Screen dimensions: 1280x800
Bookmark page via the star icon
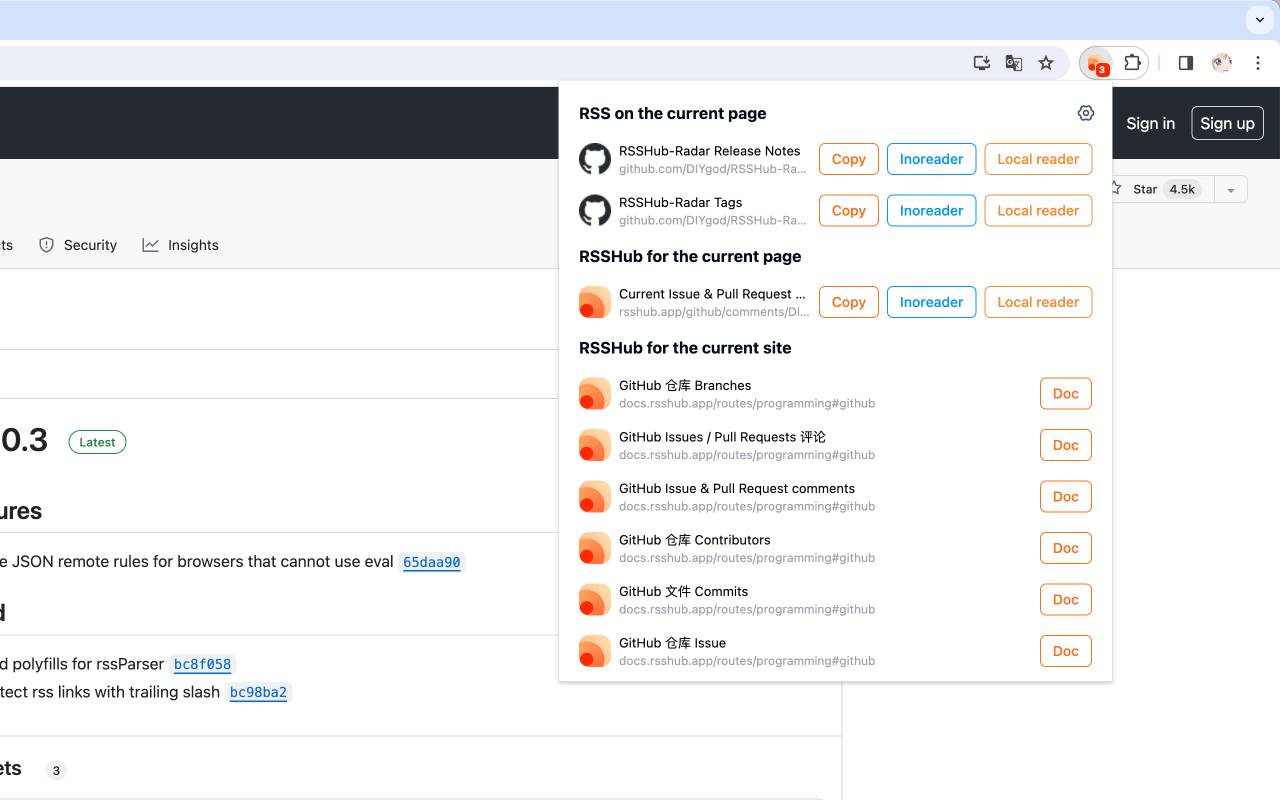click(x=1046, y=62)
